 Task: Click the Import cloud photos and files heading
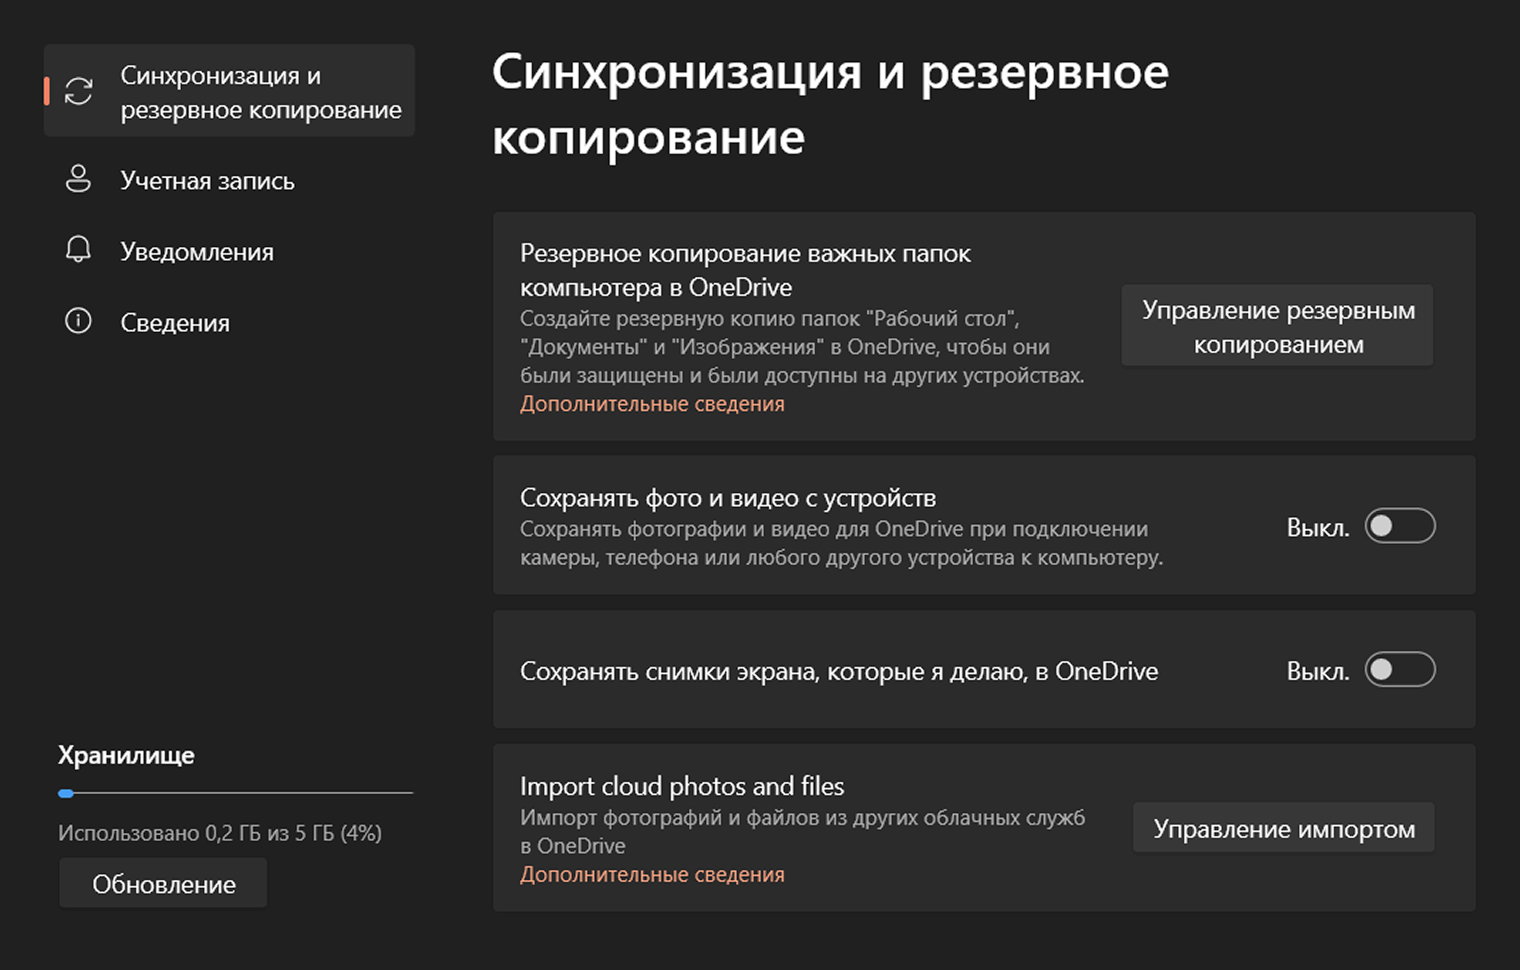coord(682,786)
